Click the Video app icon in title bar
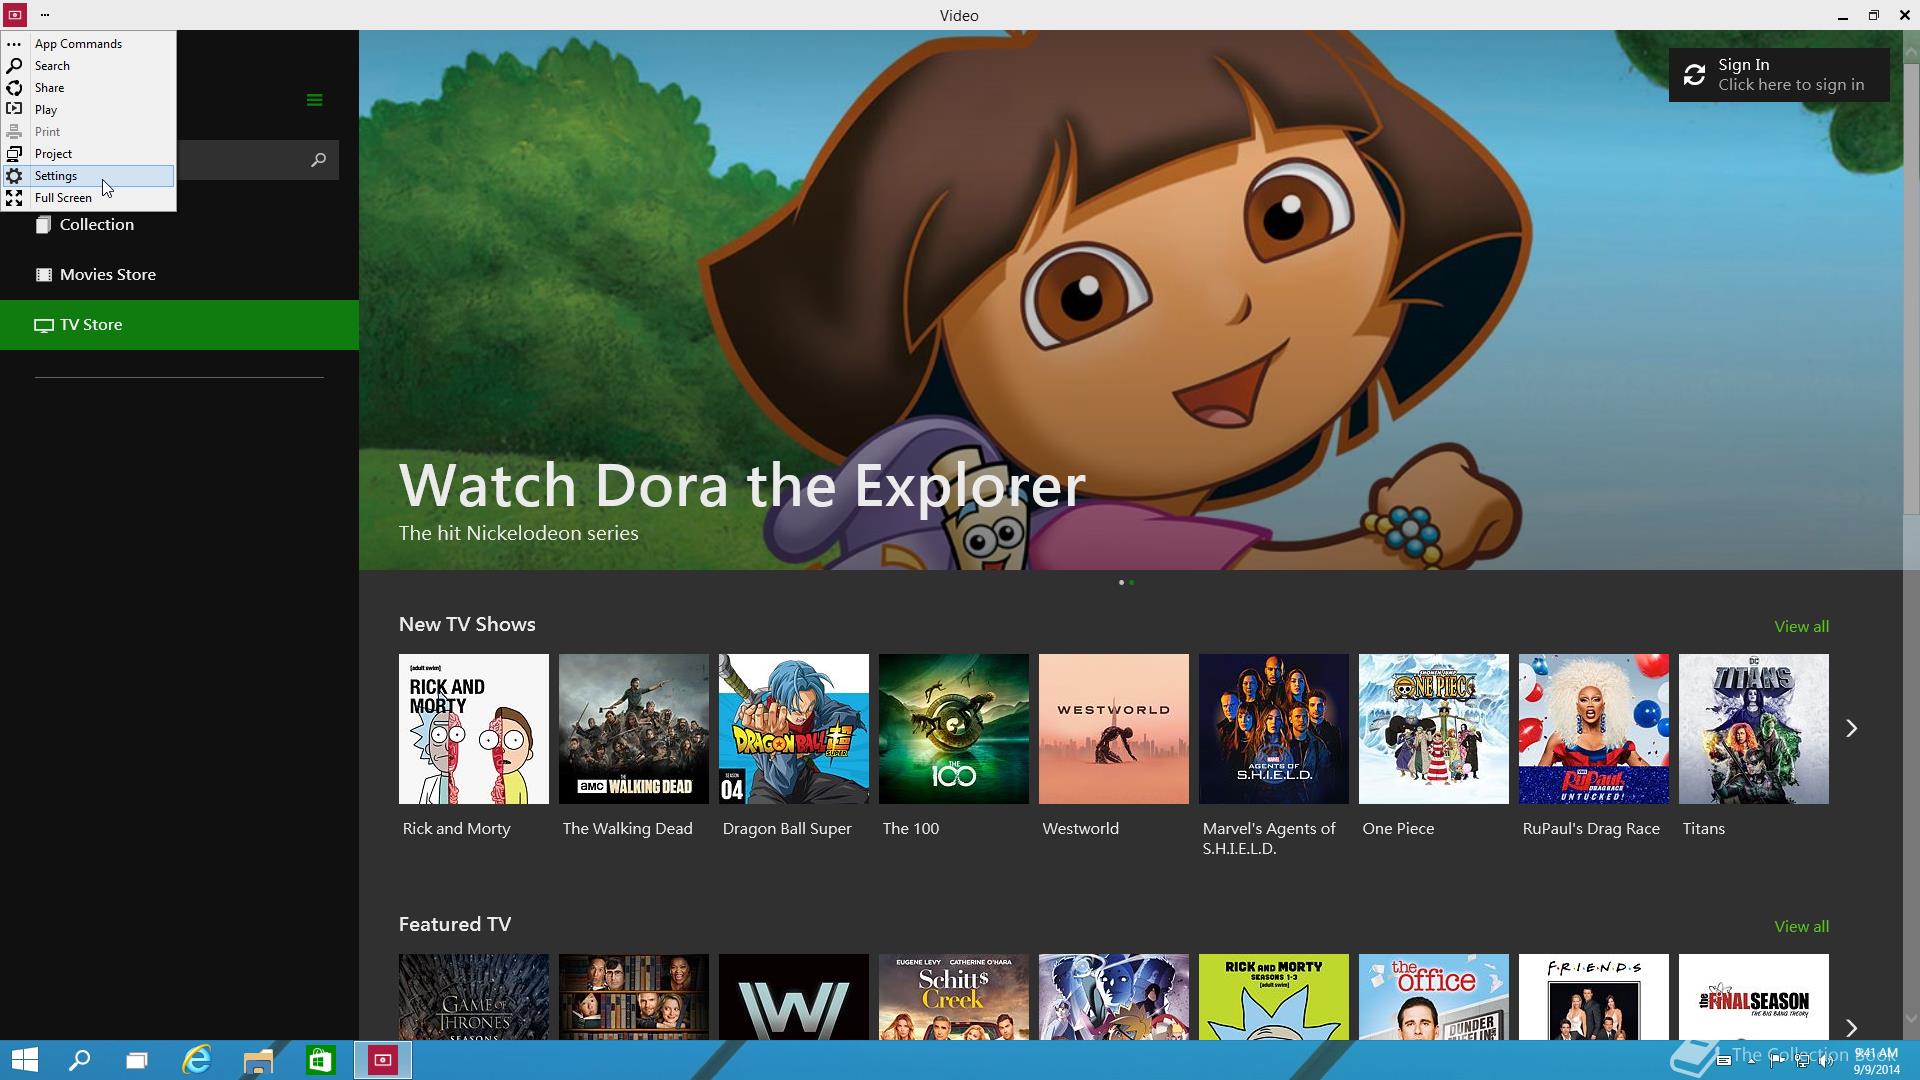Viewport: 1920px width, 1080px height. (14, 15)
